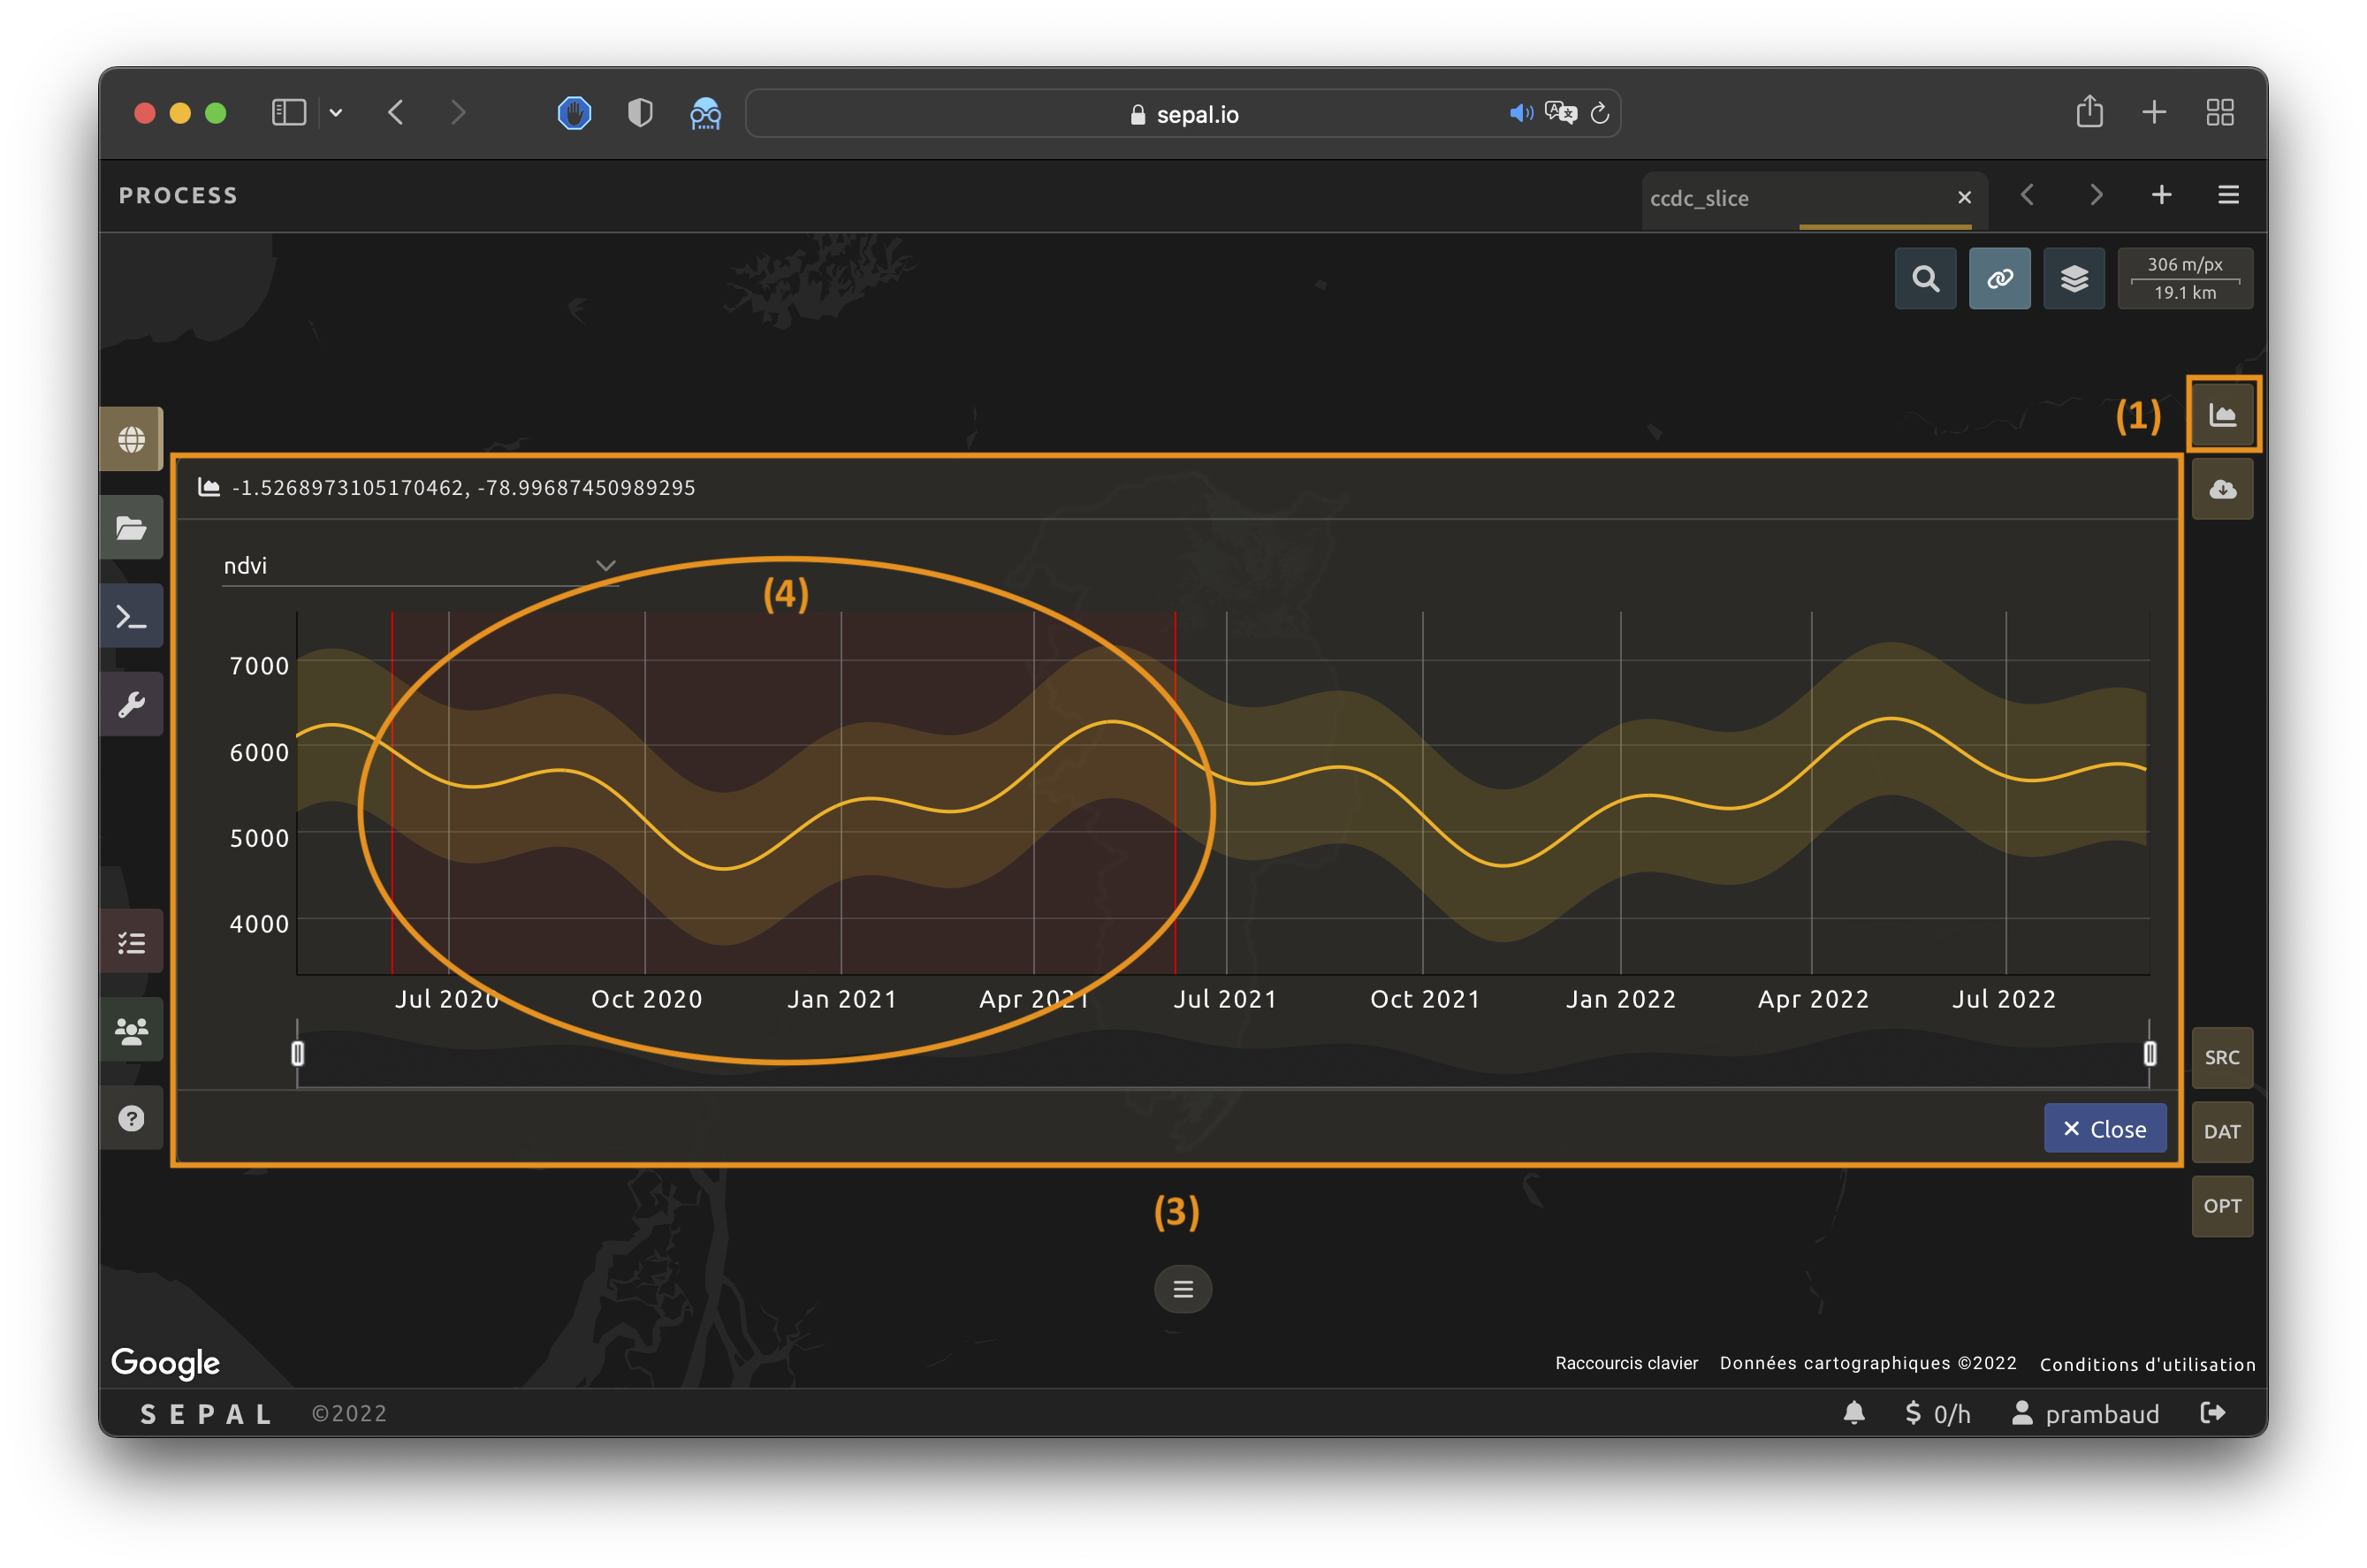Open the hamburger menu at top right
2367x1568 pixels.
click(2227, 195)
